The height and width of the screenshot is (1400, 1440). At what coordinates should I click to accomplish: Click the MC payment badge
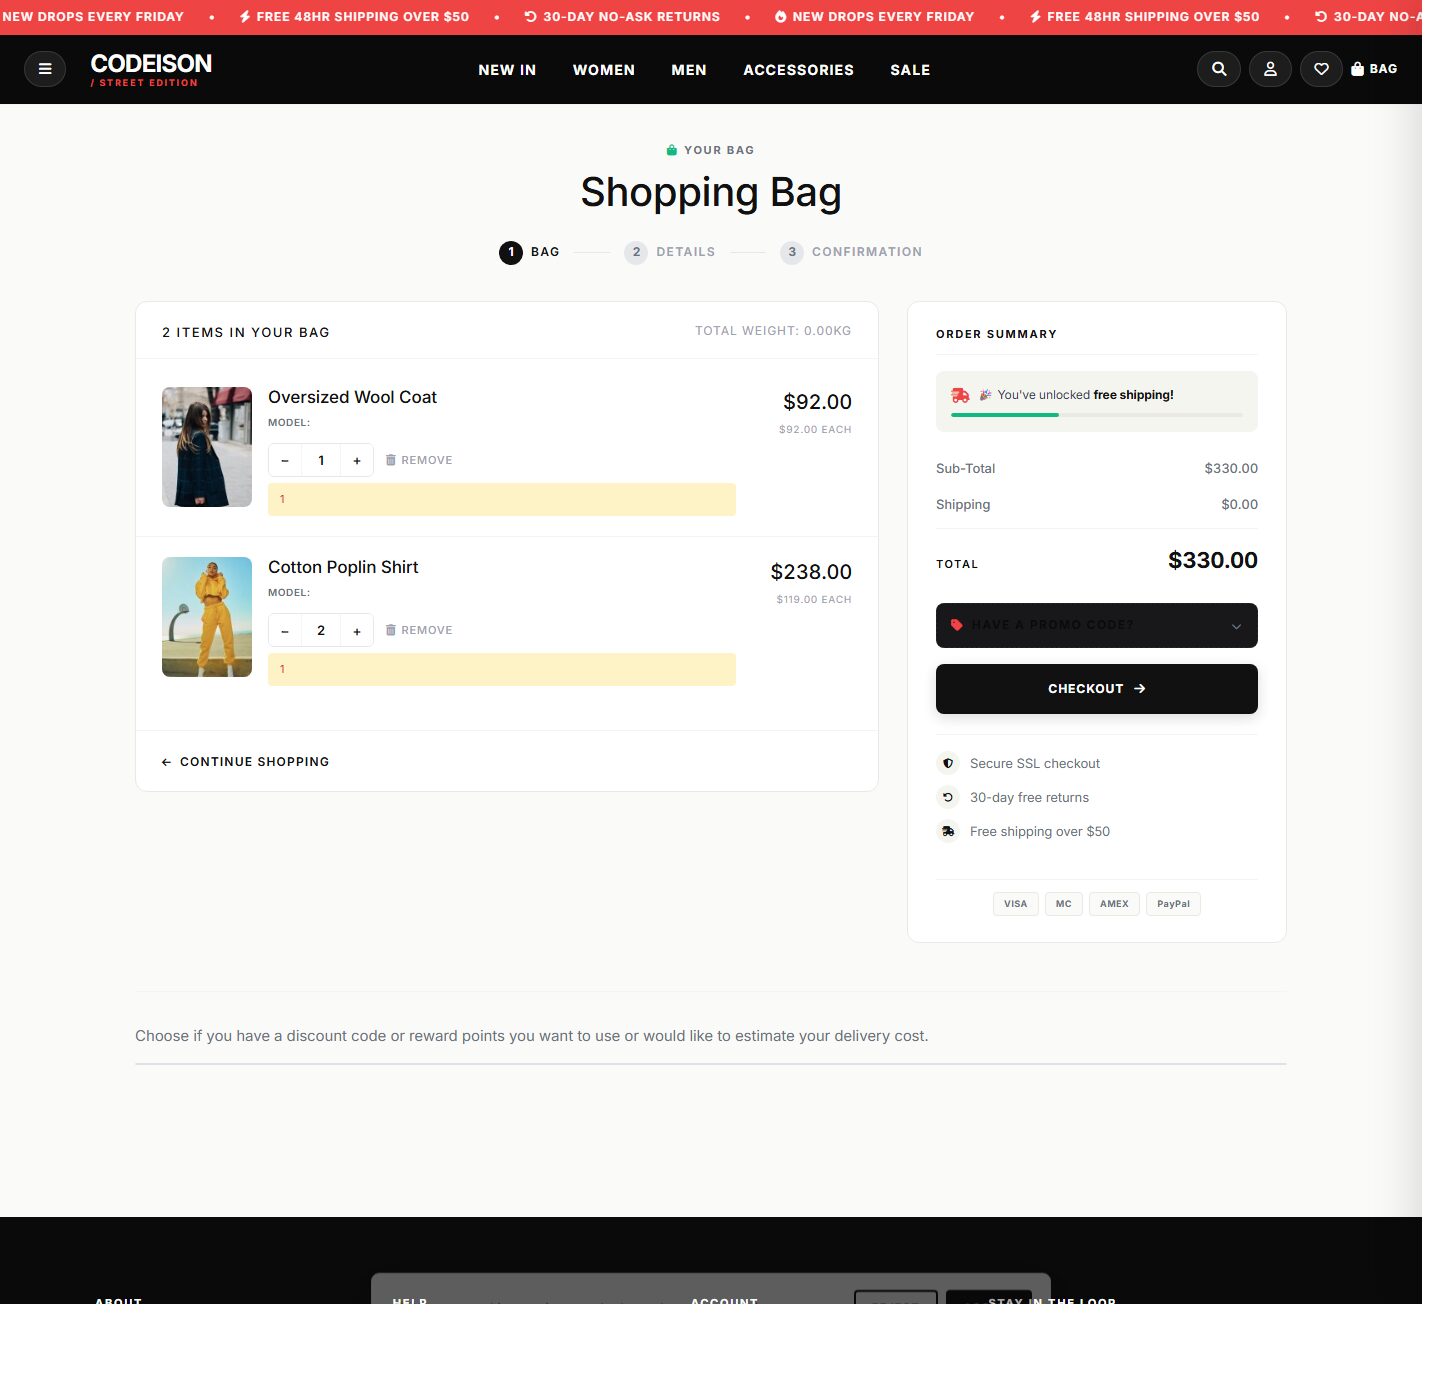pos(1064,904)
